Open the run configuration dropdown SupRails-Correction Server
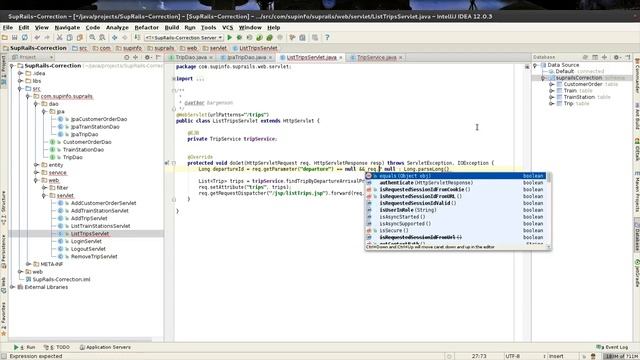This screenshot has width=640, height=360. pyautogui.click(x=184, y=38)
